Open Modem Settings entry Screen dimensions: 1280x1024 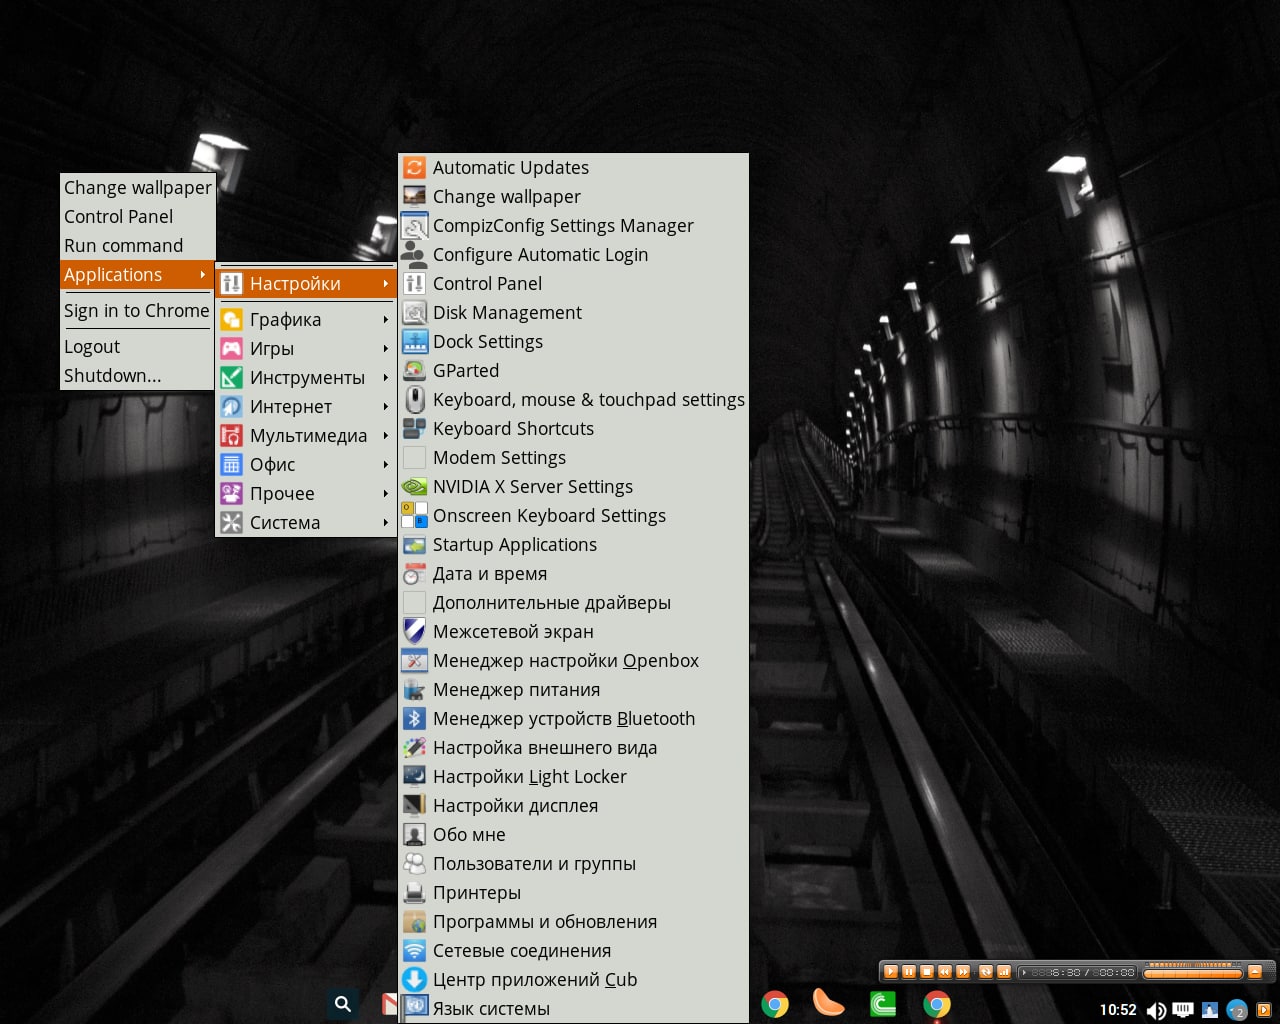[573, 458]
